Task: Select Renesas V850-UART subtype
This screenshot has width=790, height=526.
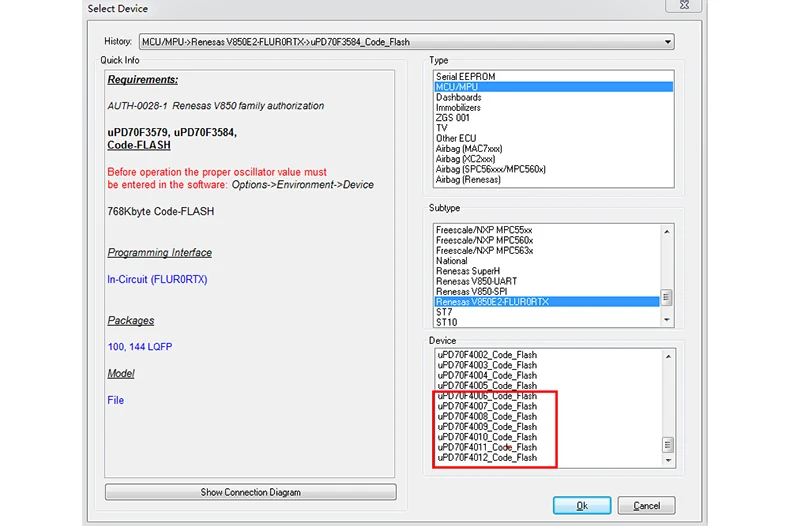Action: (547, 281)
